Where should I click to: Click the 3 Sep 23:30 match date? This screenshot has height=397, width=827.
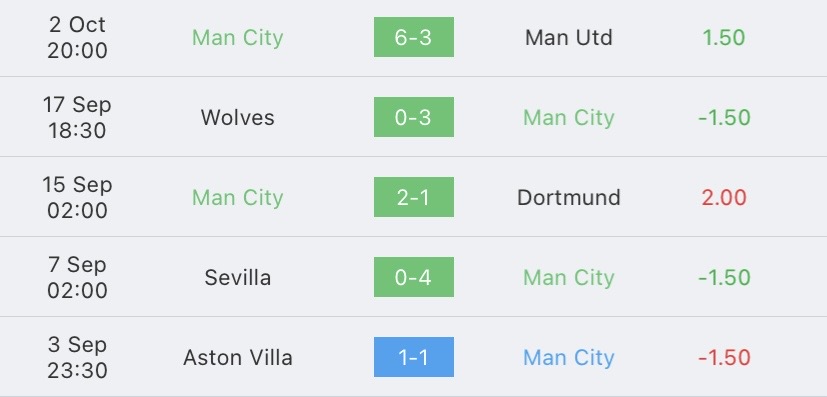point(77,358)
